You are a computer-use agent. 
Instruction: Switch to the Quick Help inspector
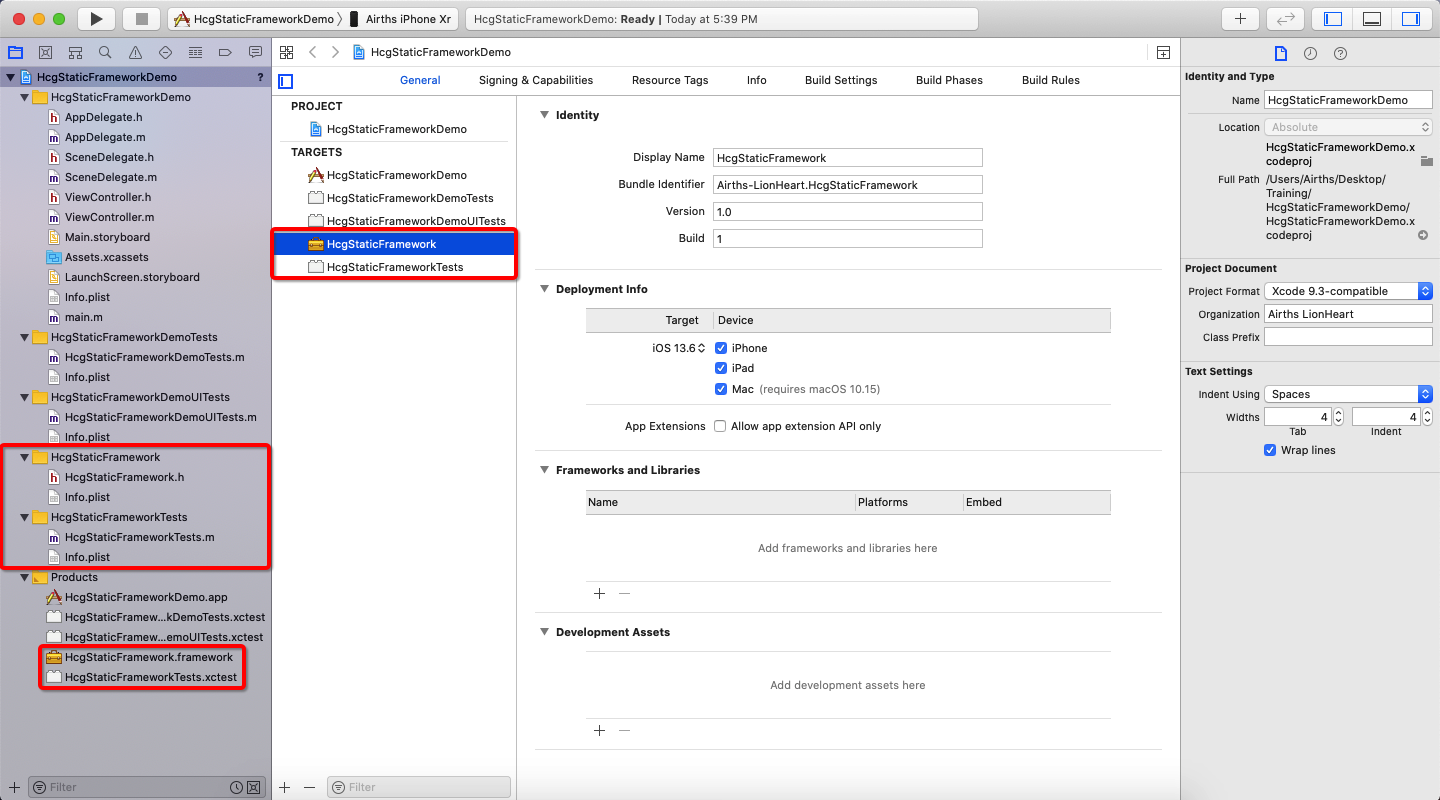point(1340,52)
